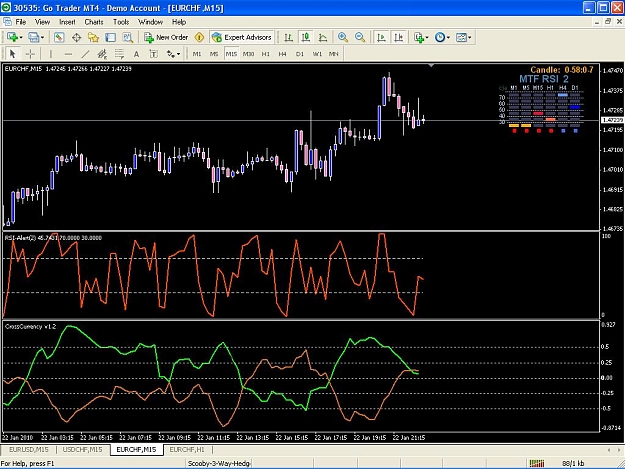625x469 pixels.
Task: Zoom out of the chart
Action: 360,37
